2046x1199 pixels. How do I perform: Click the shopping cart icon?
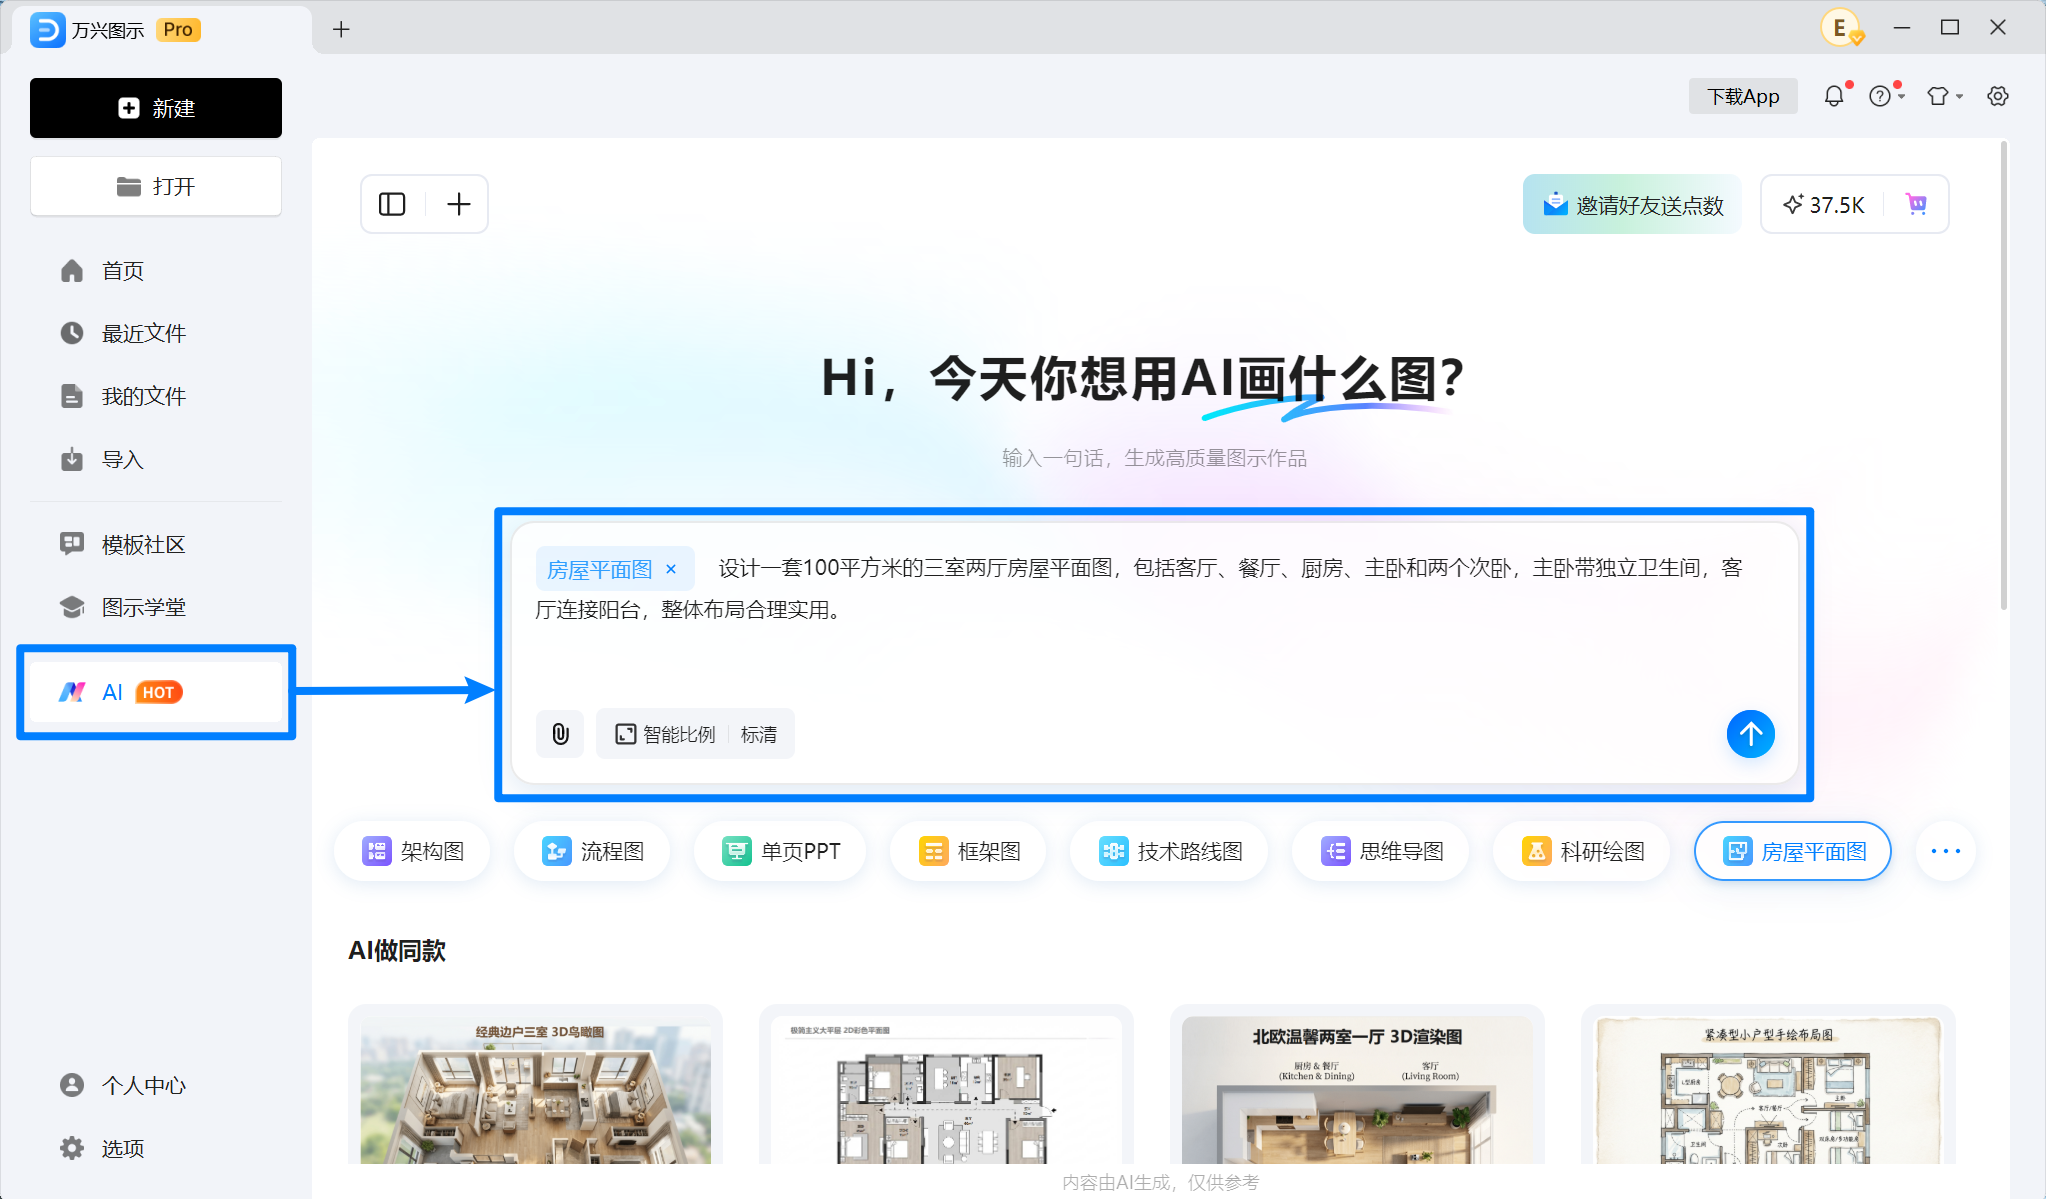click(1916, 204)
